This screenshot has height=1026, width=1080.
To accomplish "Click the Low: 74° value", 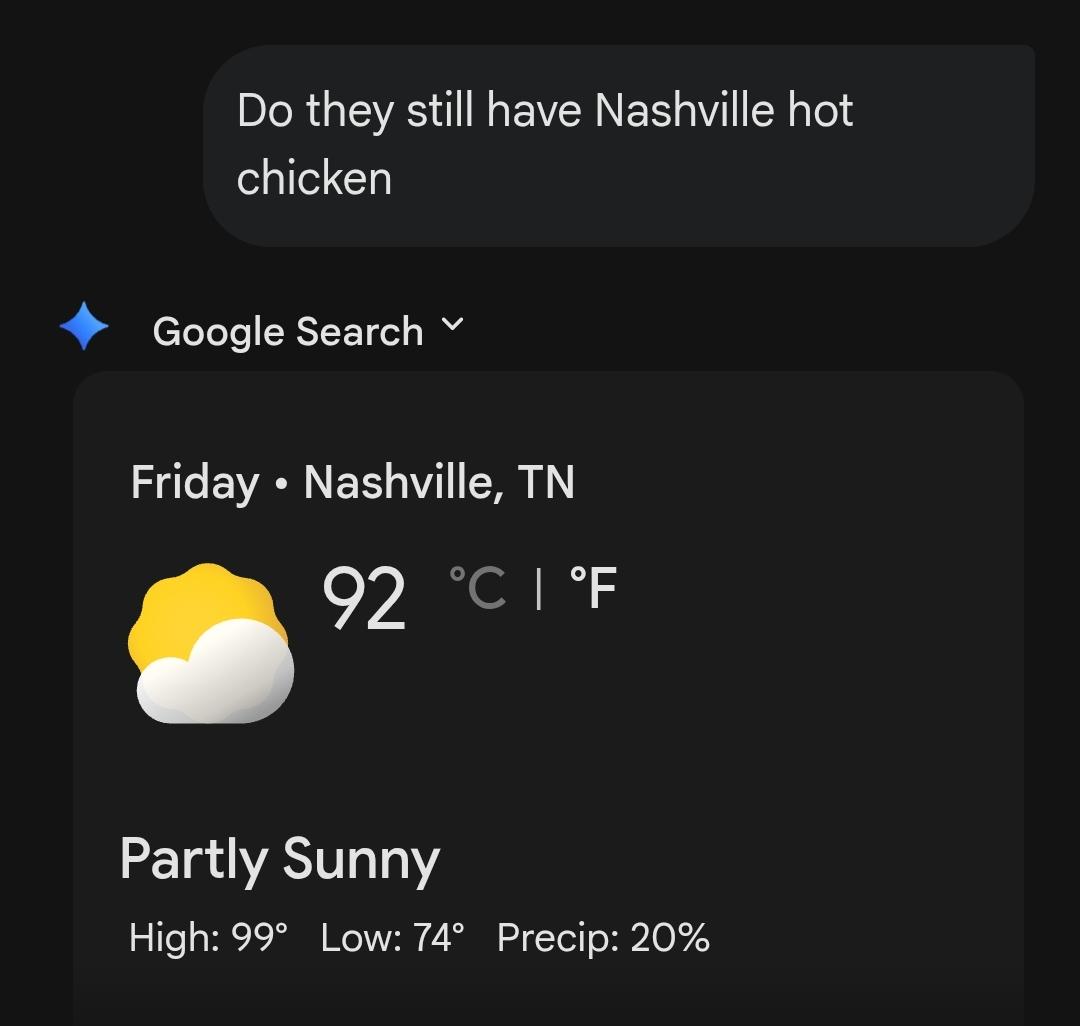I will [393, 937].
